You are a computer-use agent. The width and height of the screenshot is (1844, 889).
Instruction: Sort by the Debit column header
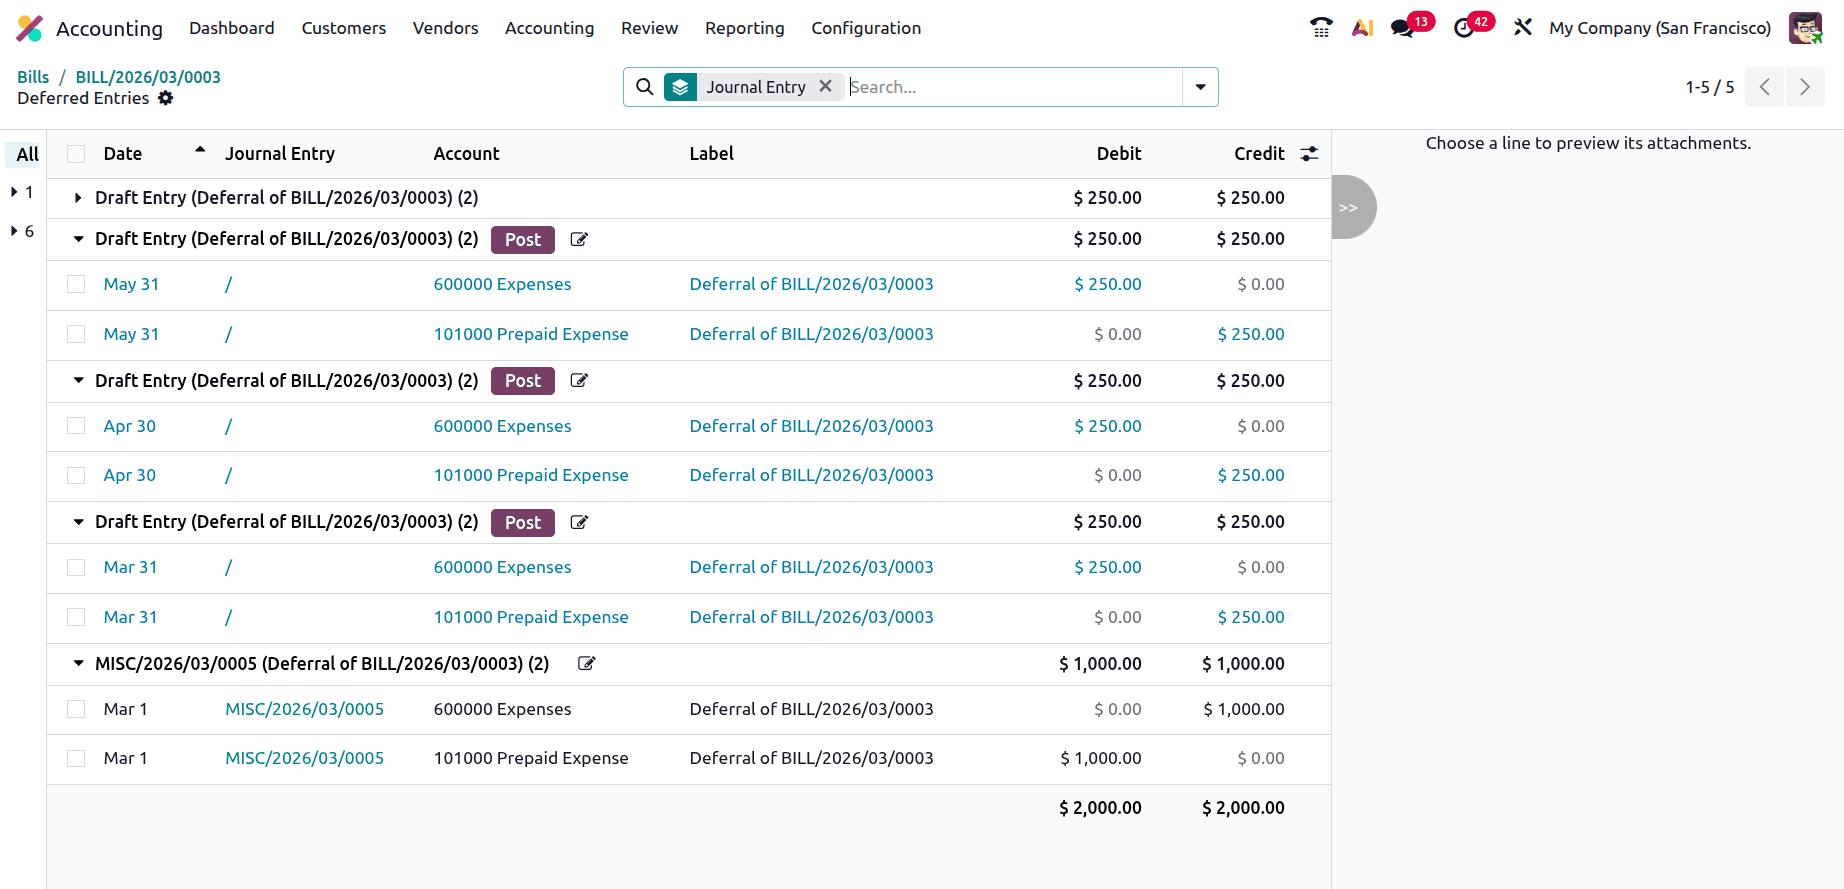(x=1119, y=154)
